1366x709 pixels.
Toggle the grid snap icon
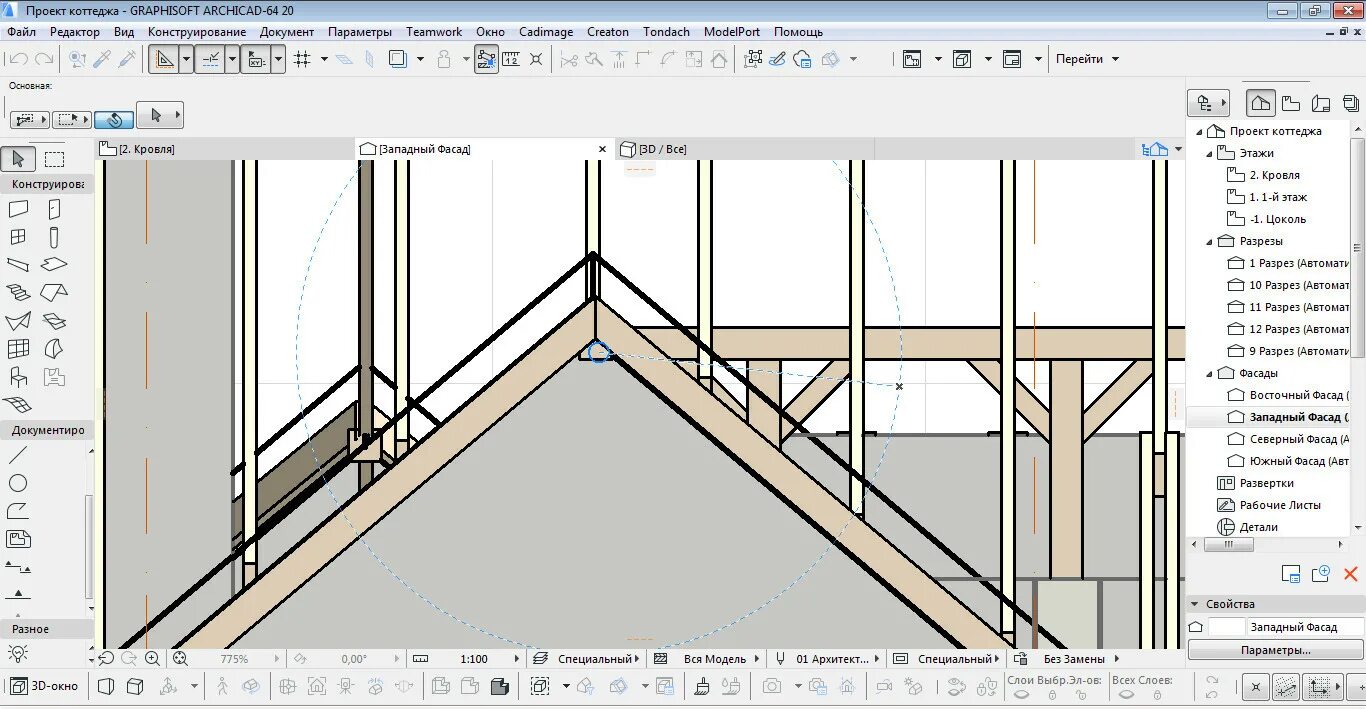coord(303,59)
